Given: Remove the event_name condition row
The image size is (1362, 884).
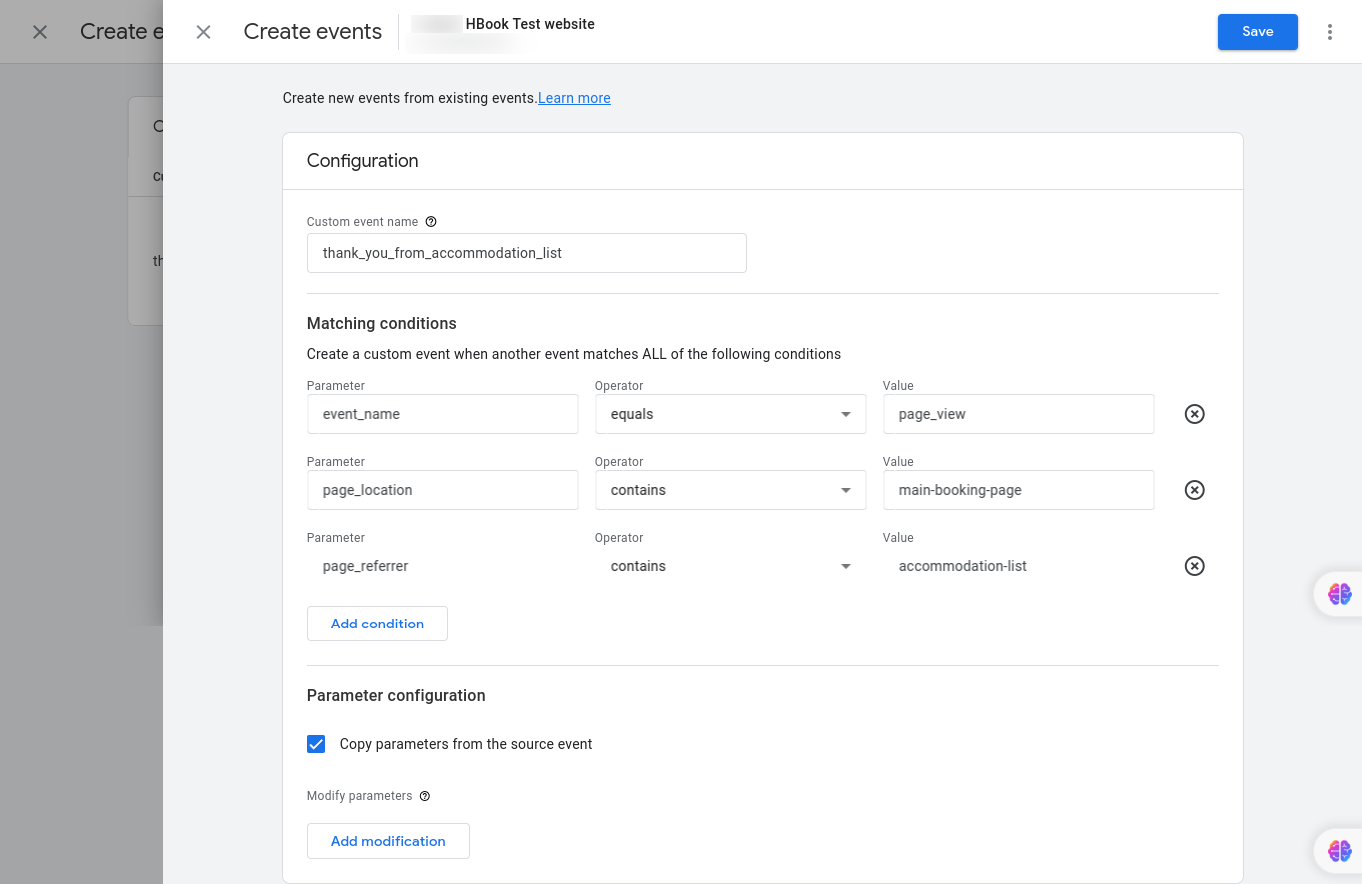Looking at the screenshot, I should coord(1194,414).
